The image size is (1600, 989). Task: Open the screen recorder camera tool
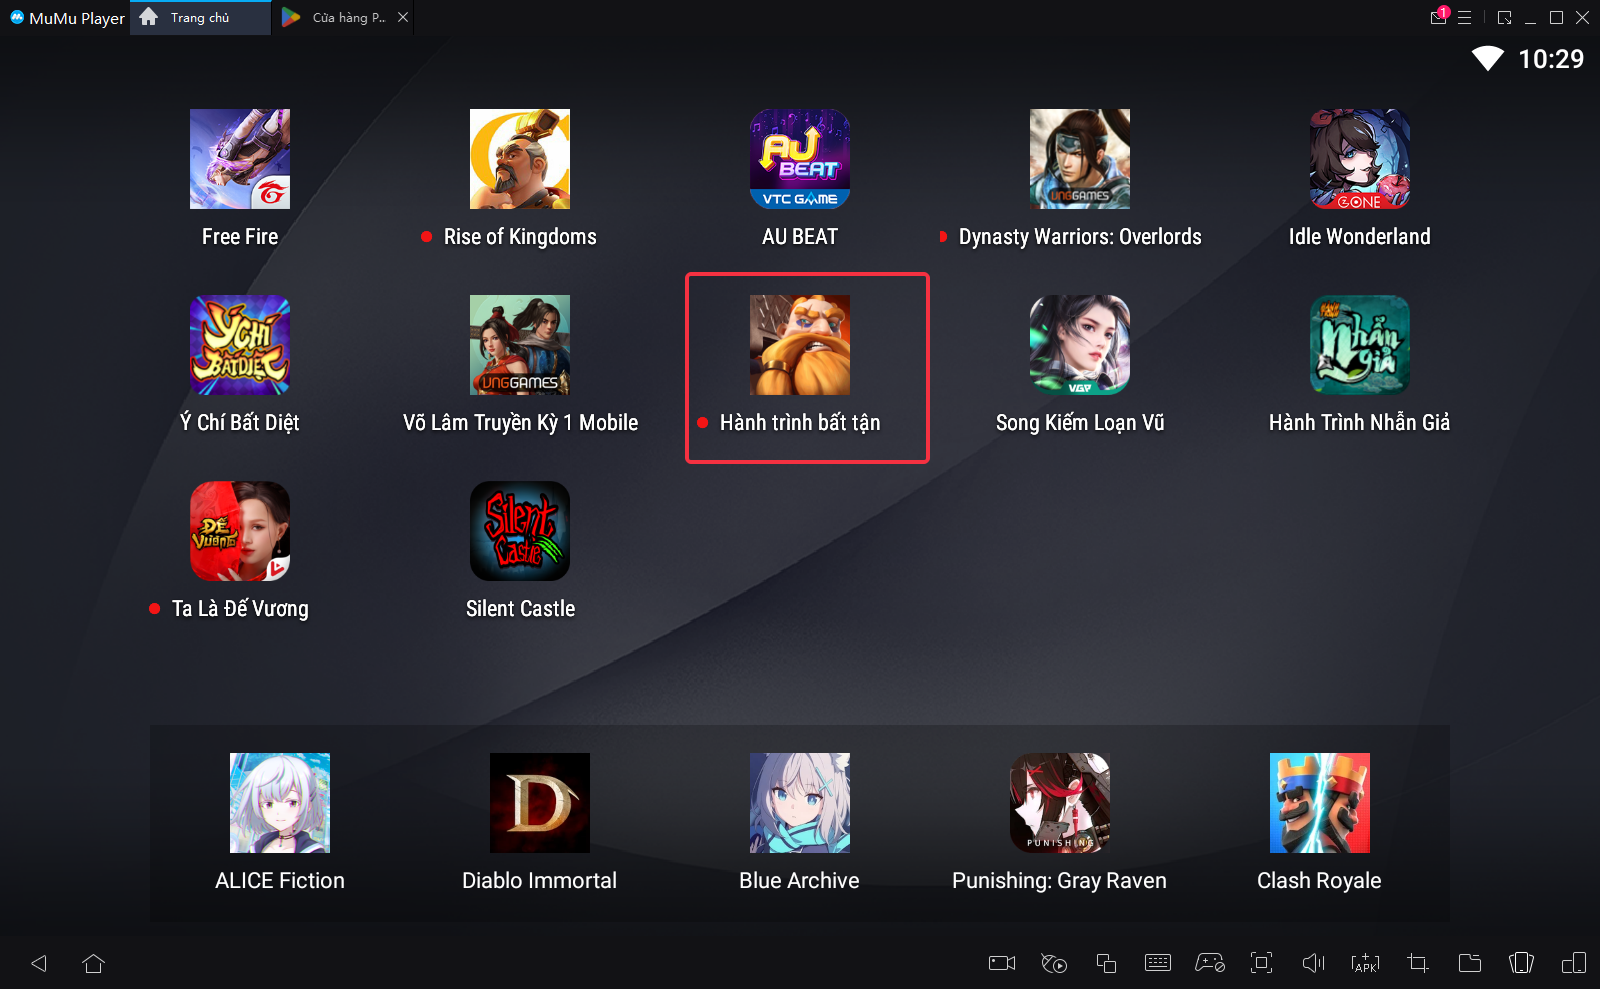point(1001,963)
